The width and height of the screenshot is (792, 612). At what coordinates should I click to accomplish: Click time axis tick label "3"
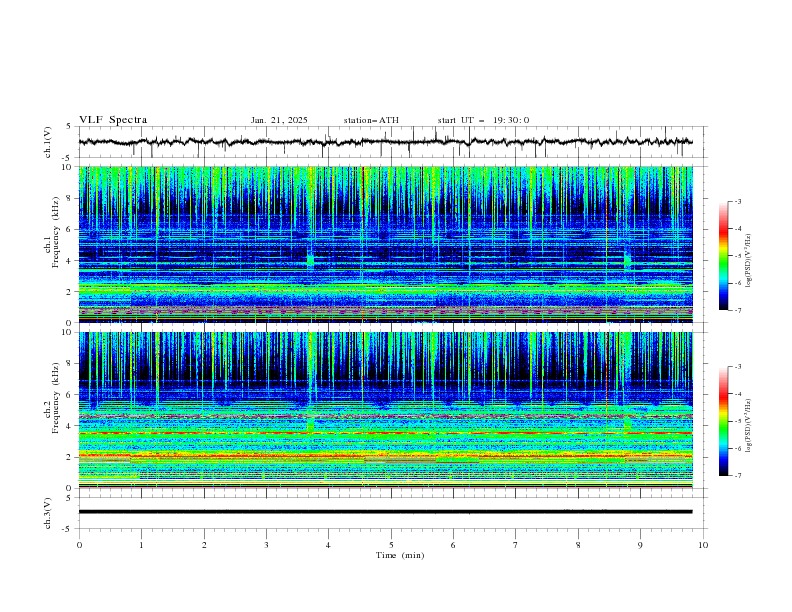[x=266, y=545]
